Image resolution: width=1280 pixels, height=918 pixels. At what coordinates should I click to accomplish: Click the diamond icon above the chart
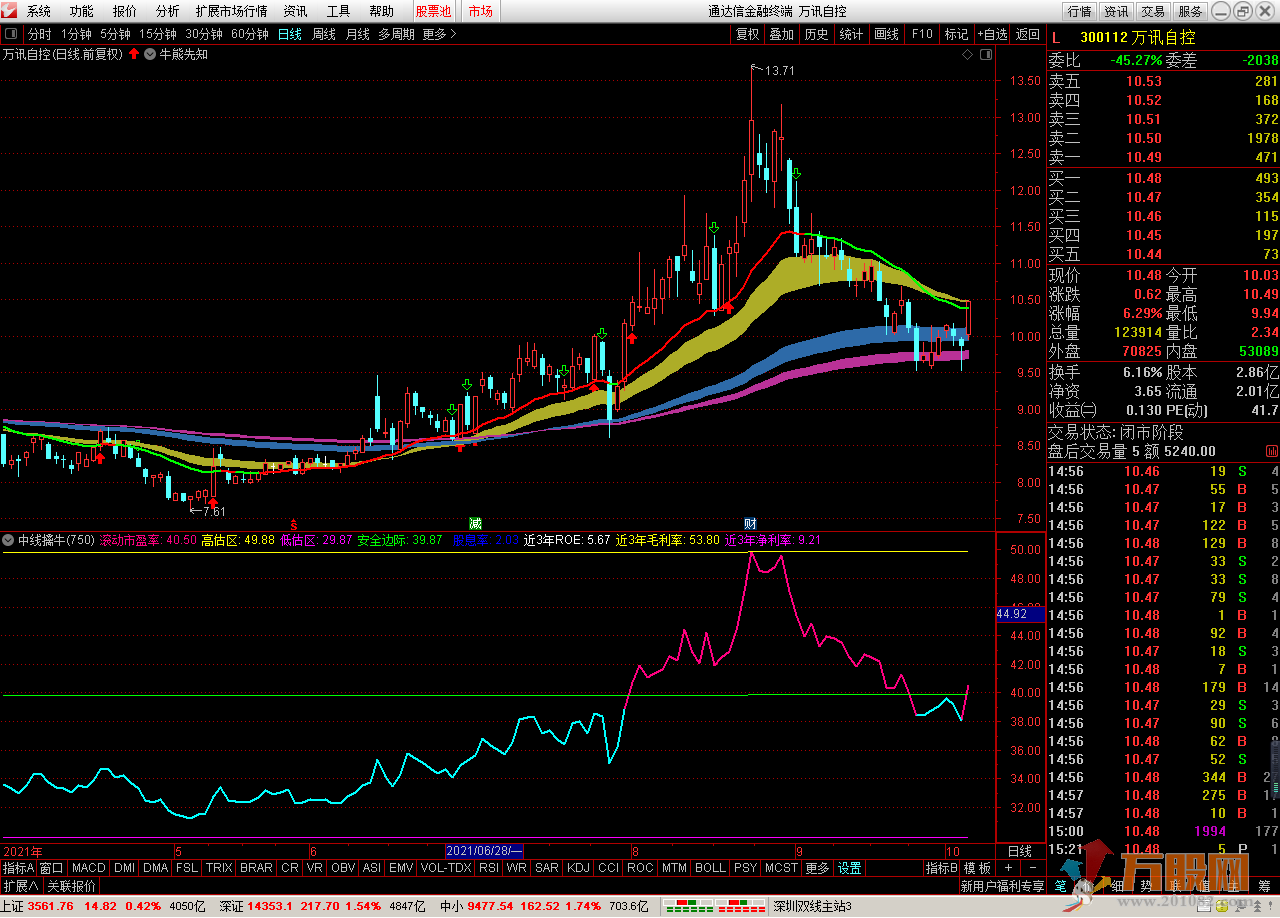[x=967, y=55]
